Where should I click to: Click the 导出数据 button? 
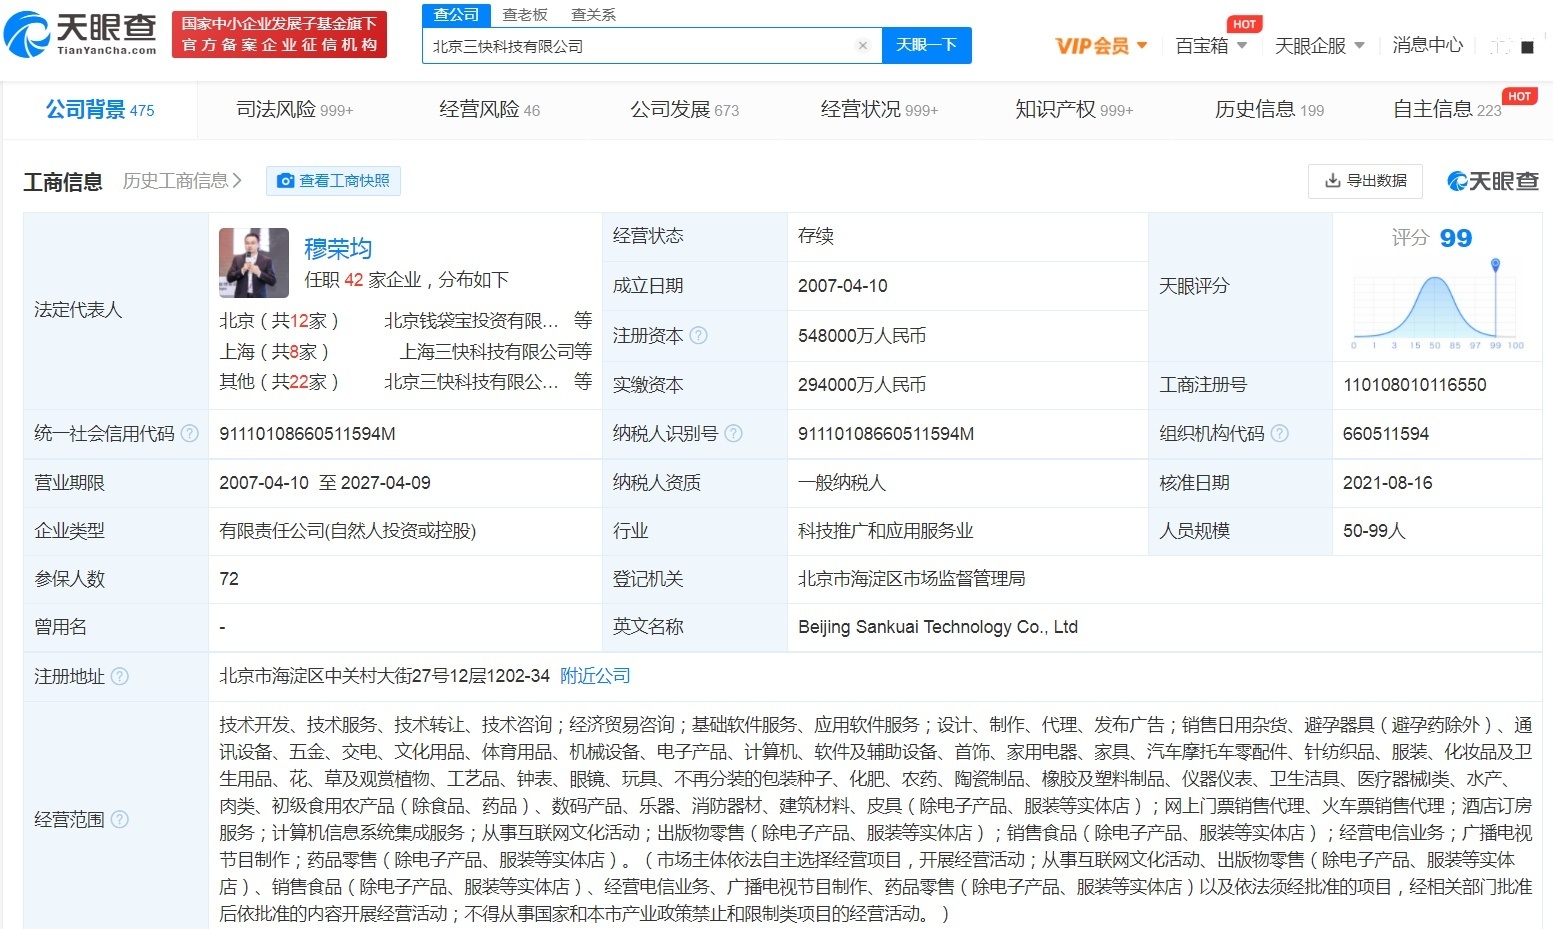[1365, 181]
